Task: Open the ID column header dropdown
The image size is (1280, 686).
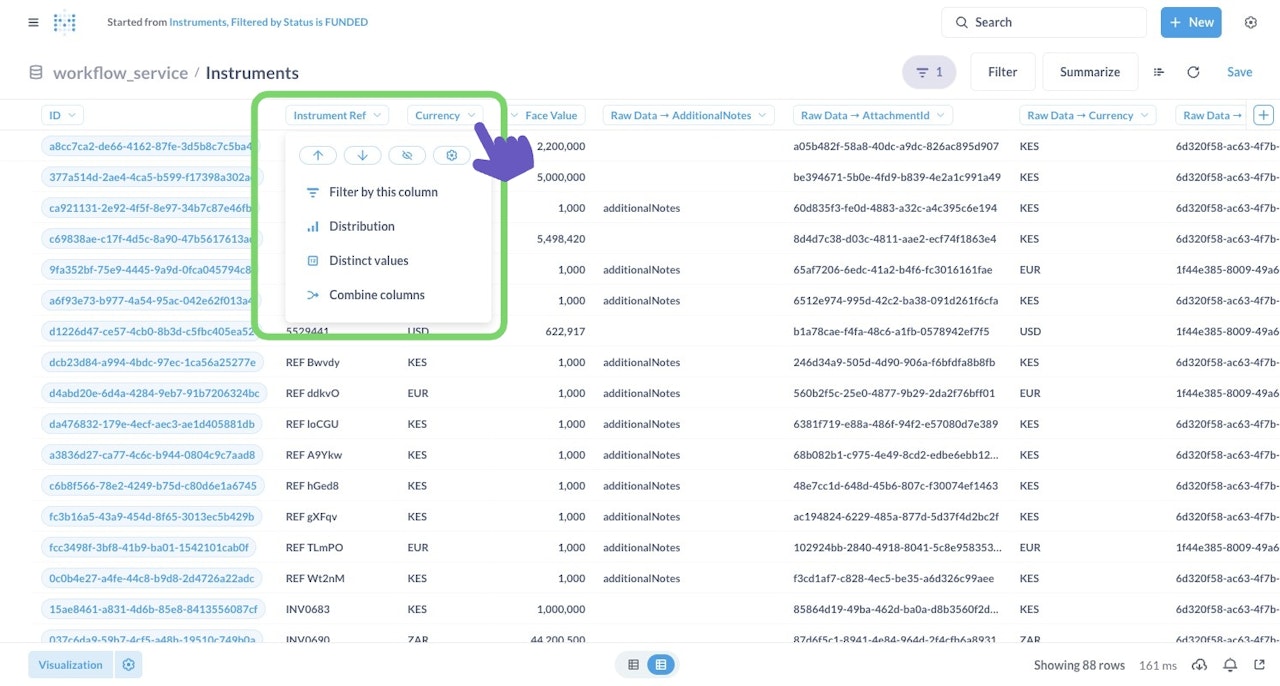Action: click(62, 115)
